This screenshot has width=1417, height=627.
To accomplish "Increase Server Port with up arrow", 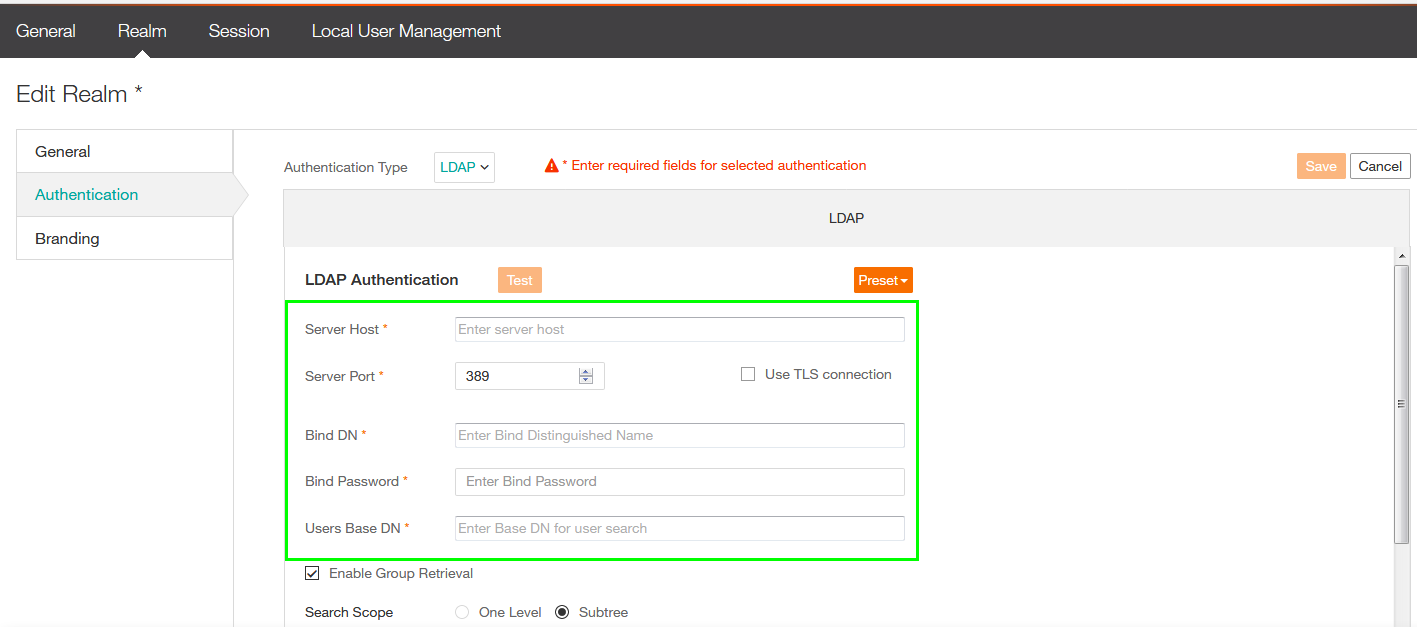I will 586,372.
